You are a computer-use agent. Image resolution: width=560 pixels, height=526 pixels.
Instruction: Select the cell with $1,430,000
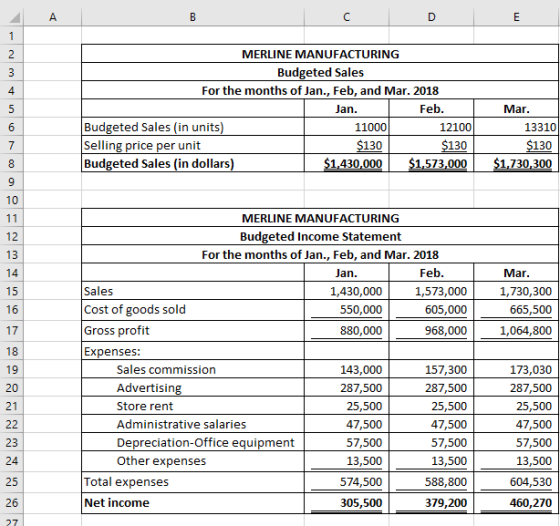click(x=346, y=163)
